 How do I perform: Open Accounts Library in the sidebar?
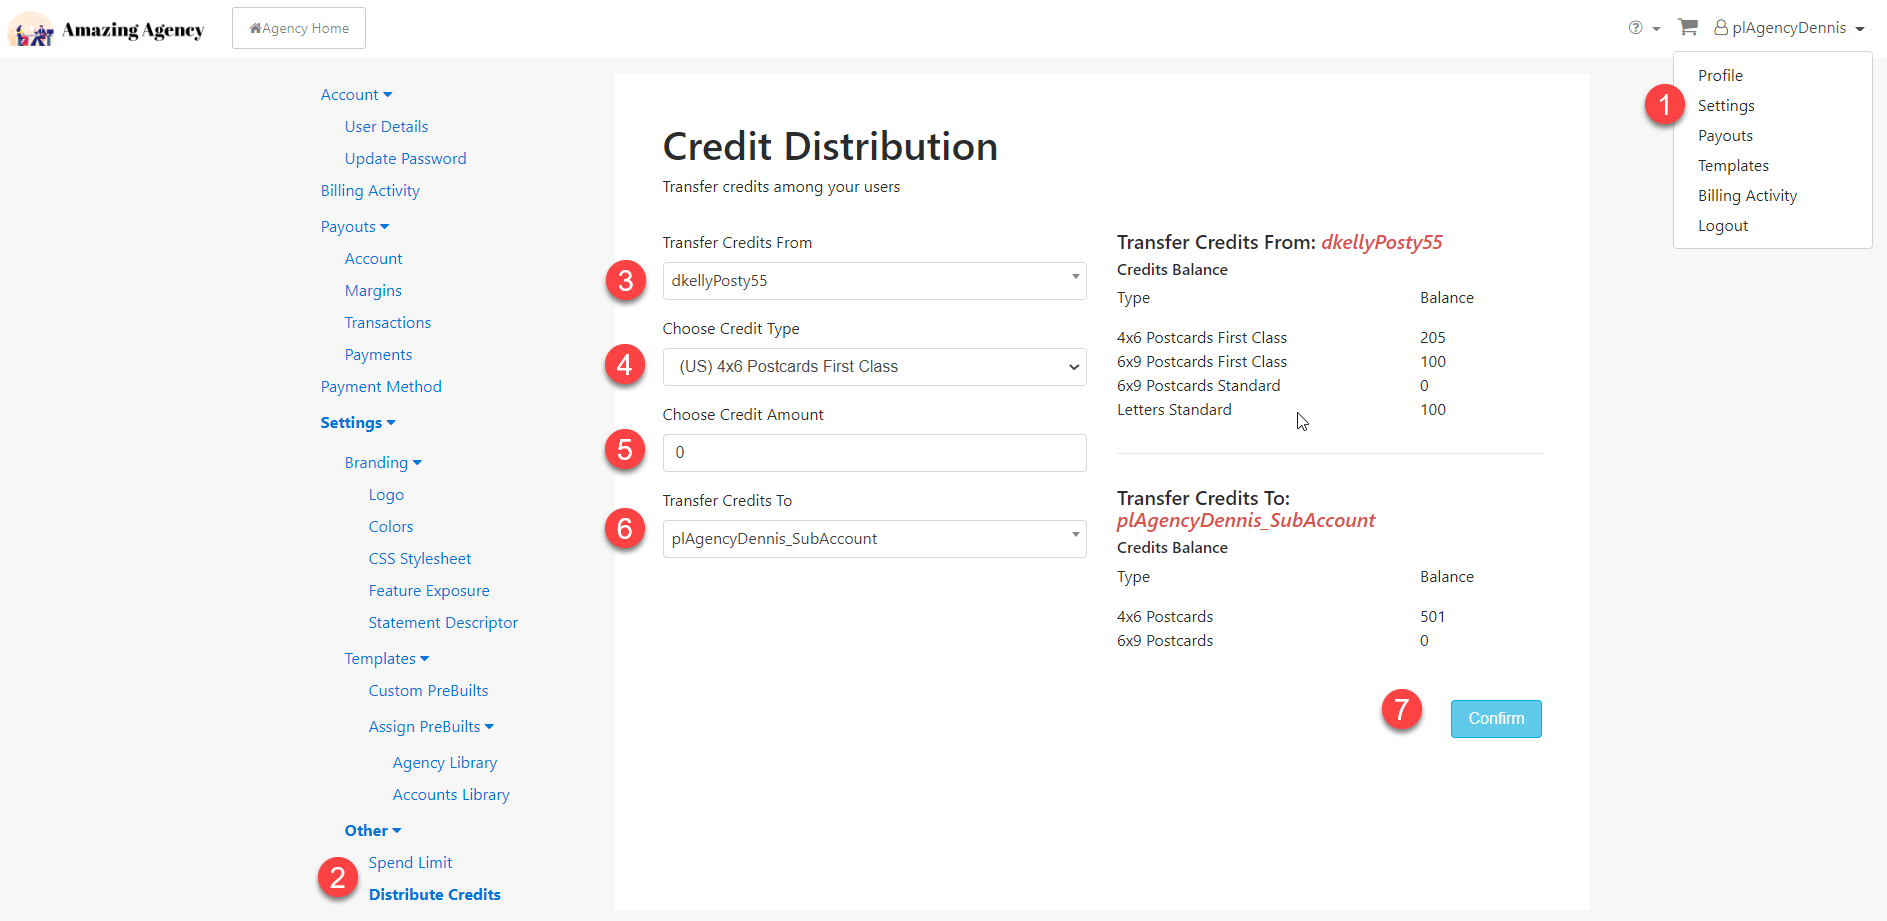(x=451, y=795)
